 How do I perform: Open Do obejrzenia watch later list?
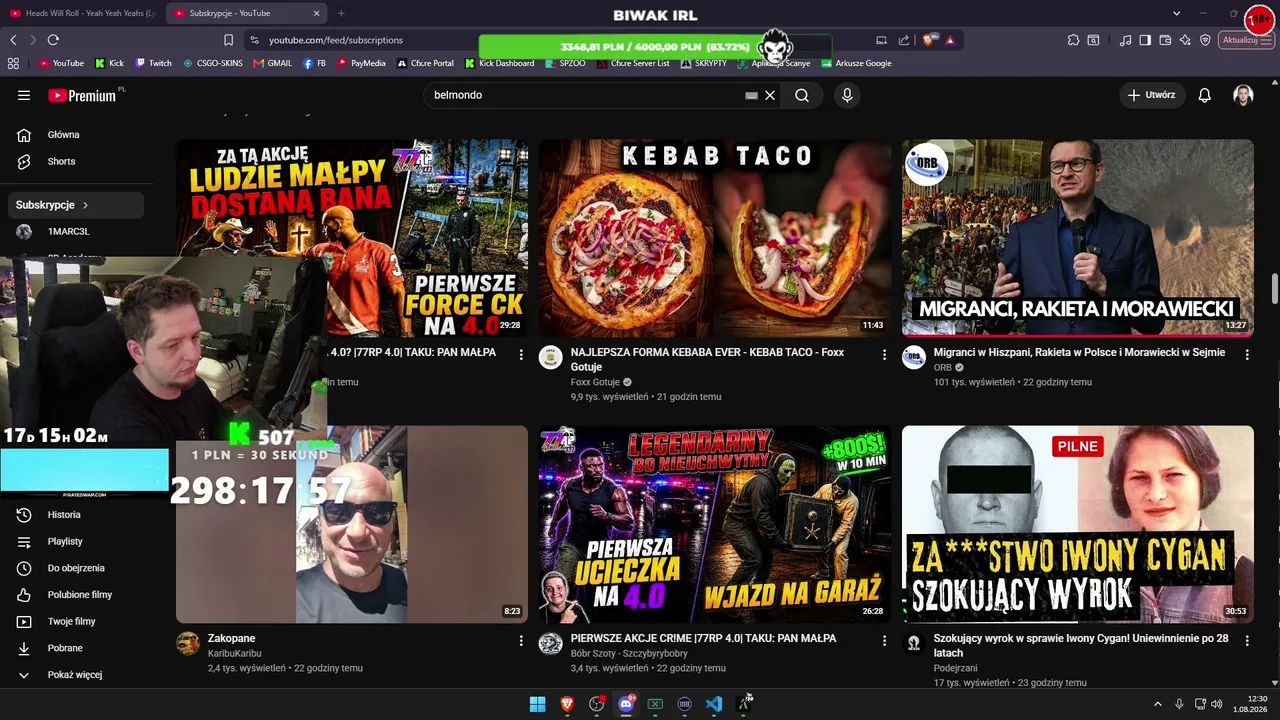(x=77, y=568)
